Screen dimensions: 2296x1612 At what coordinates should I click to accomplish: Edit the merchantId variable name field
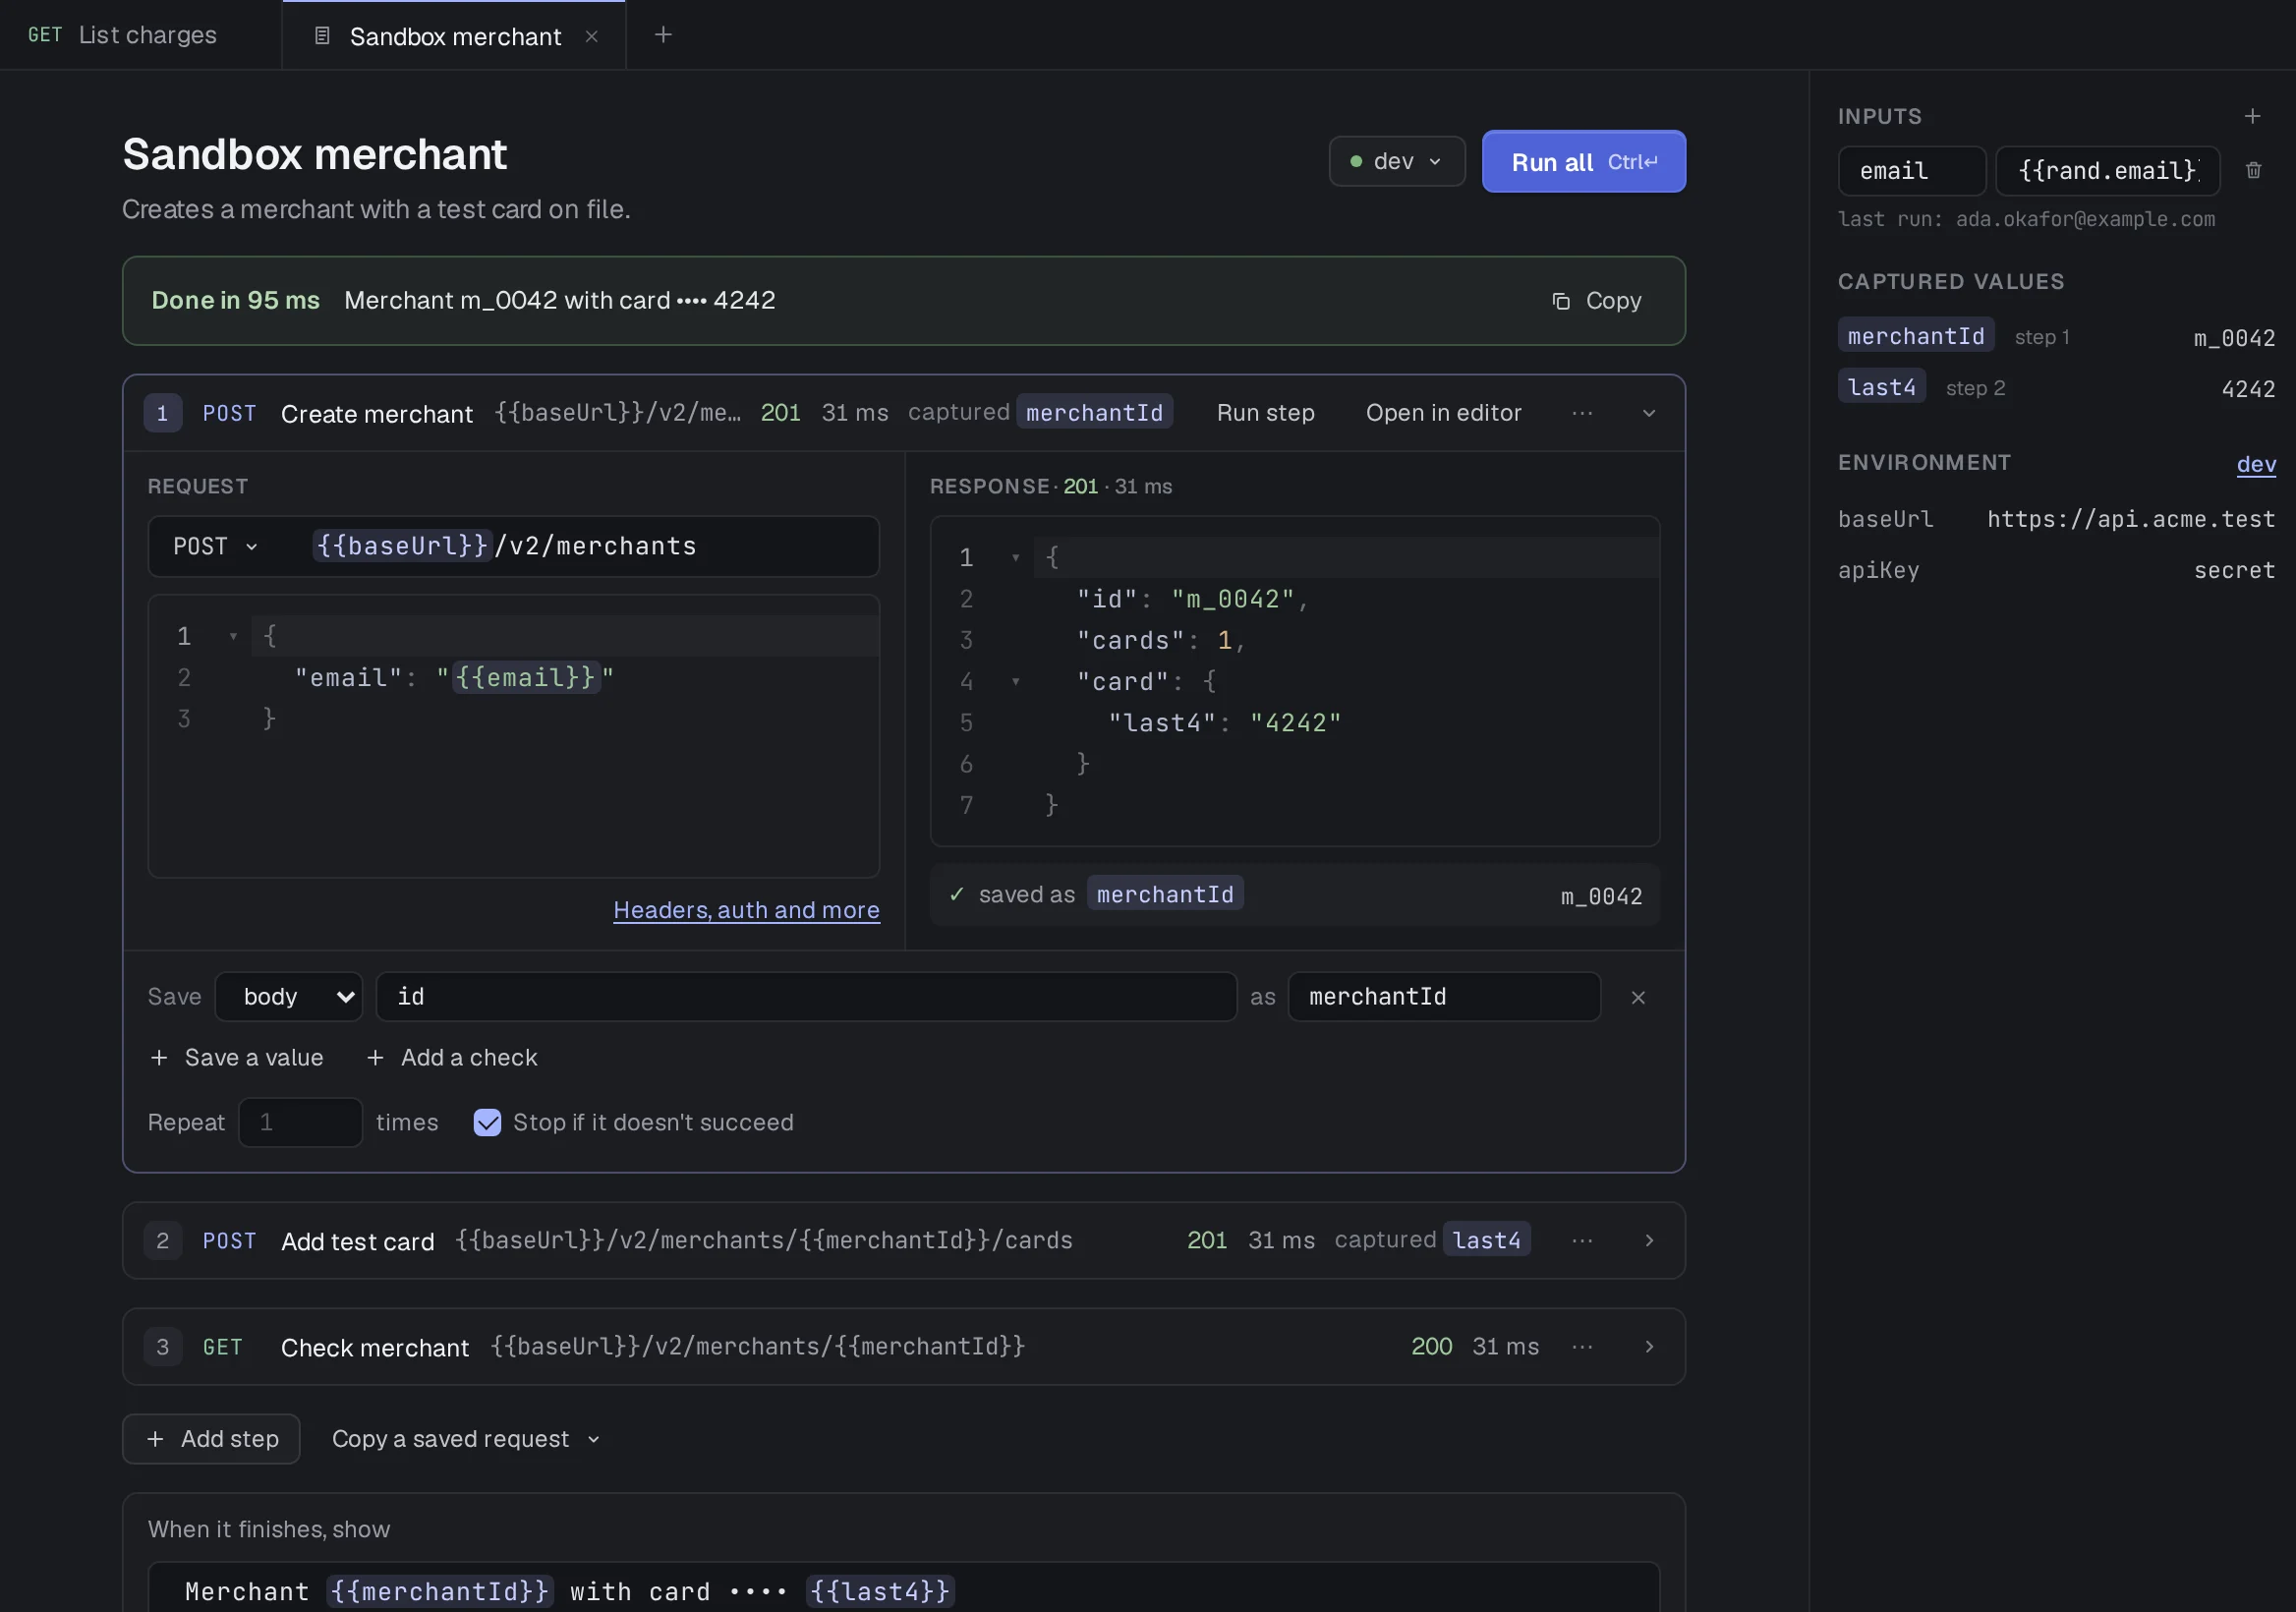pyautogui.click(x=1444, y=997)
